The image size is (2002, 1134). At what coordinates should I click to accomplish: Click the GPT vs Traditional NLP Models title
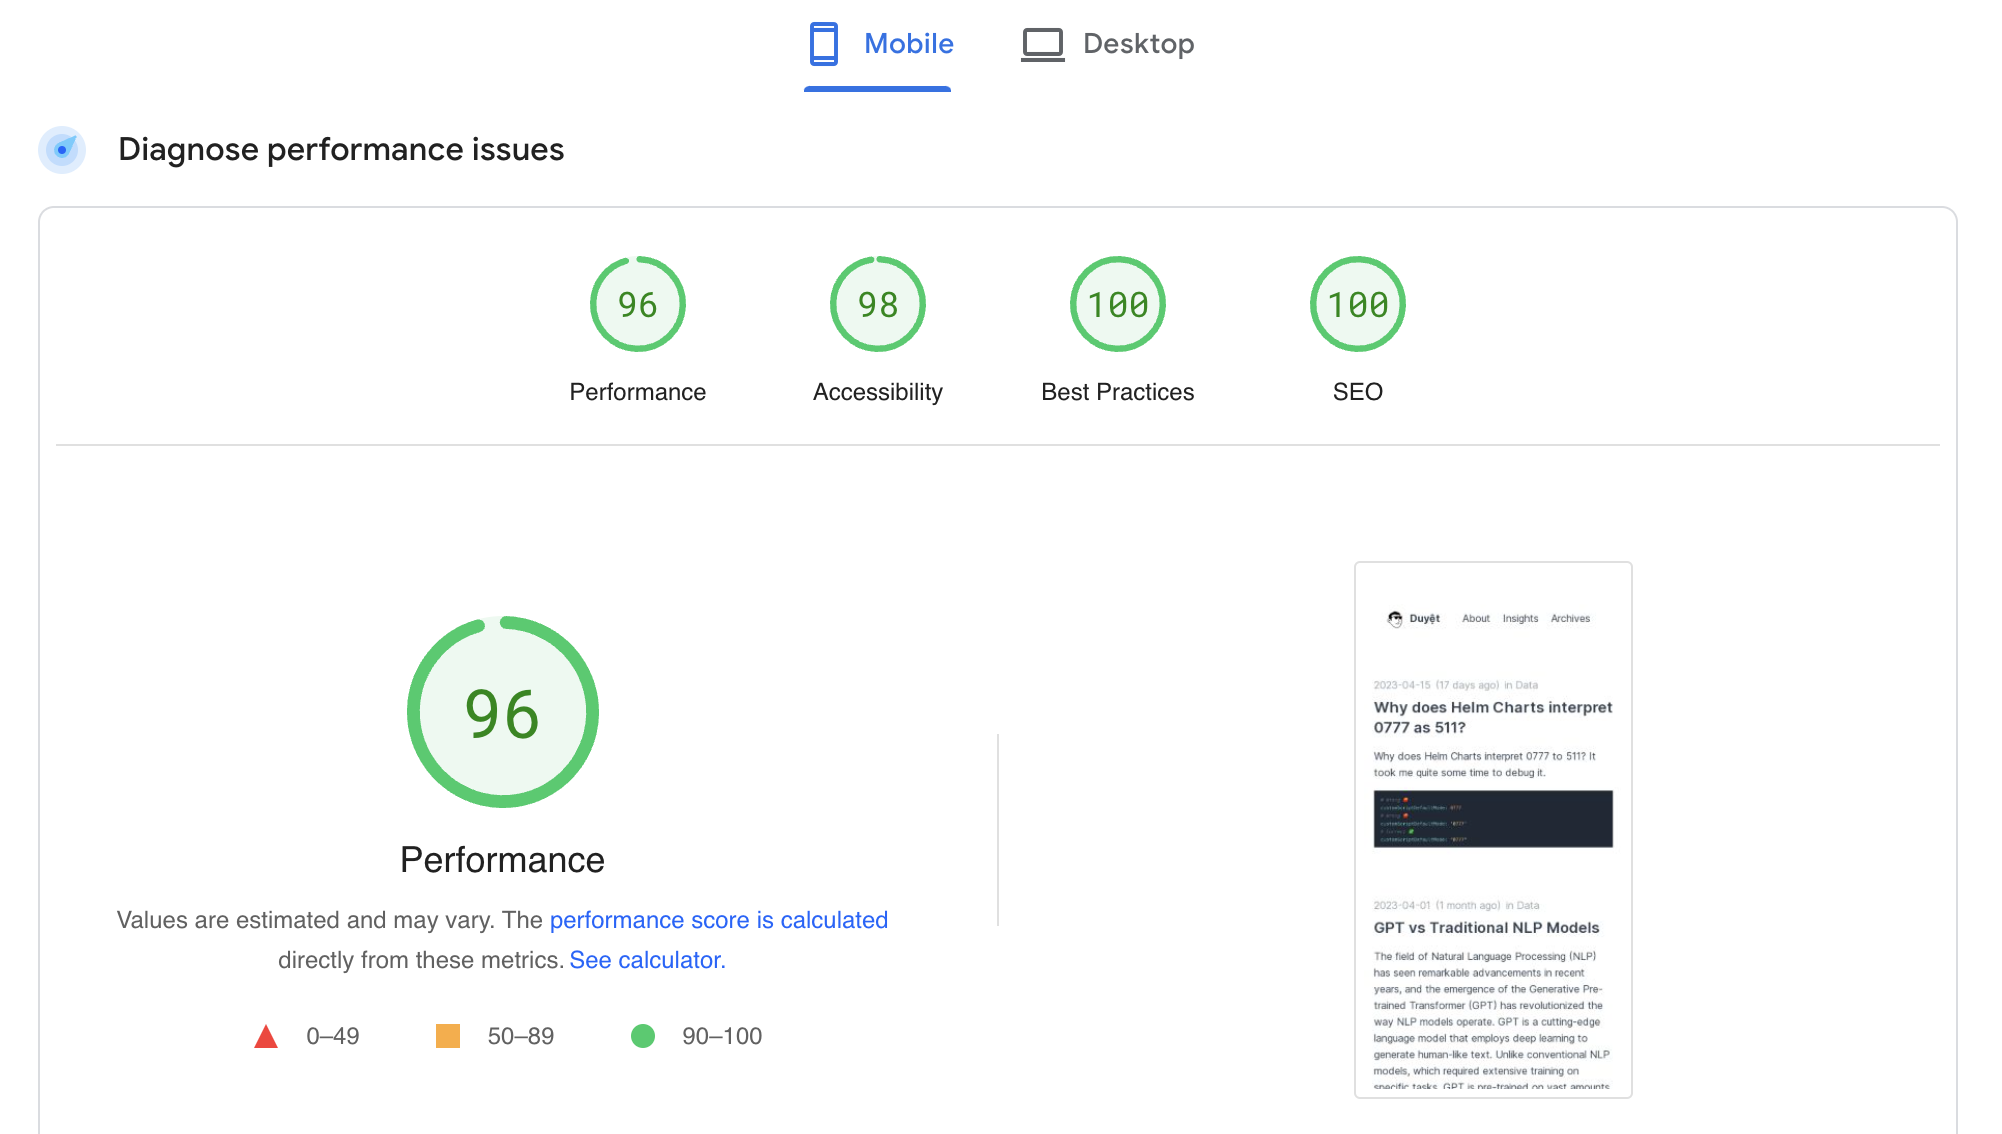(1486, 928)
